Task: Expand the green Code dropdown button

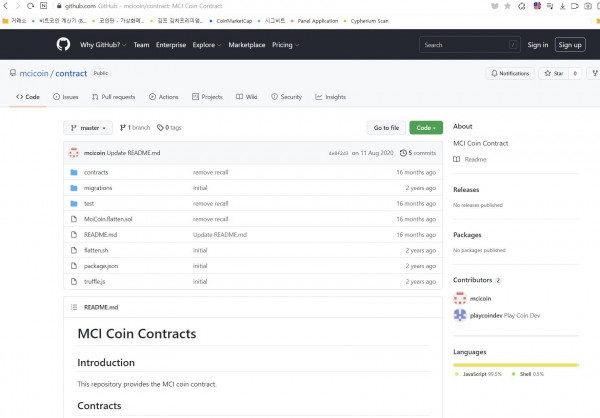Action: tap(426, 128)
